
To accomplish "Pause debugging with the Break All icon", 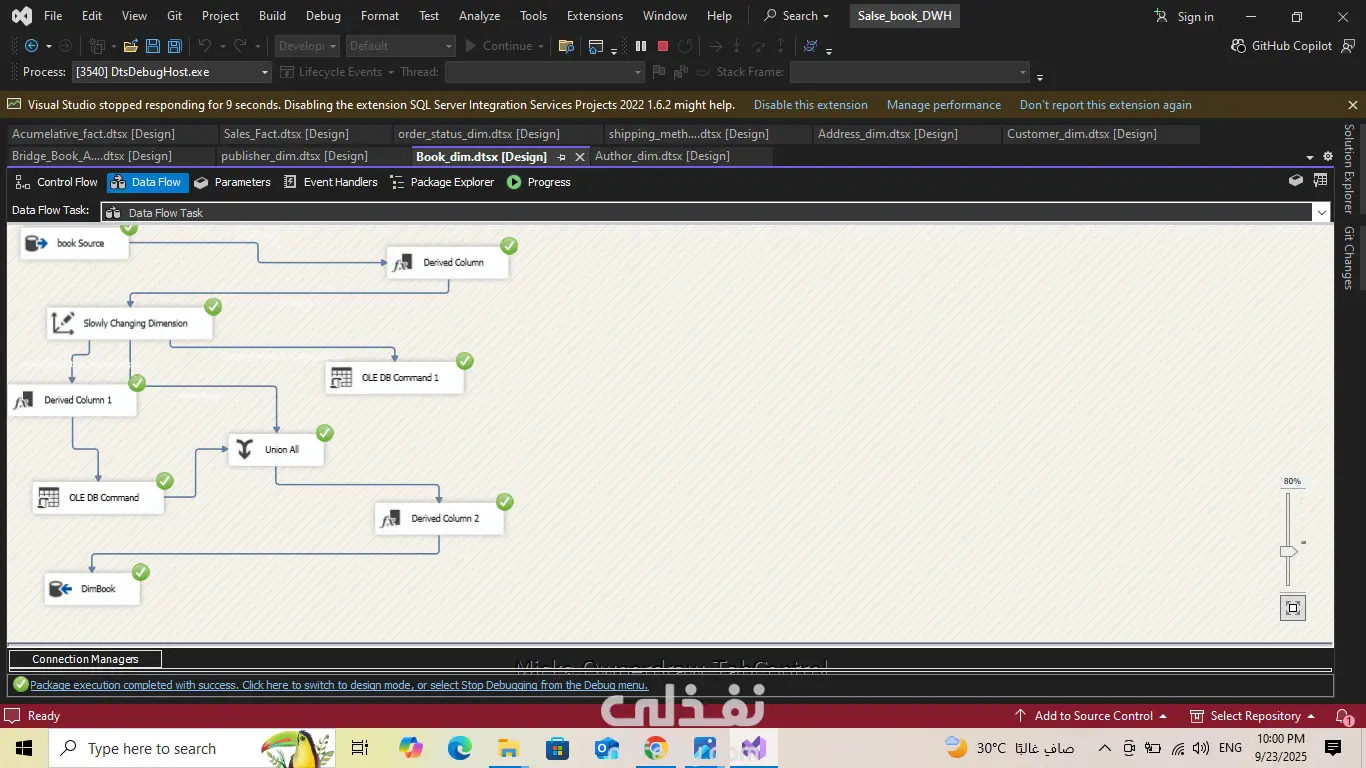I will pyautogui.click(x=641, y=46).
